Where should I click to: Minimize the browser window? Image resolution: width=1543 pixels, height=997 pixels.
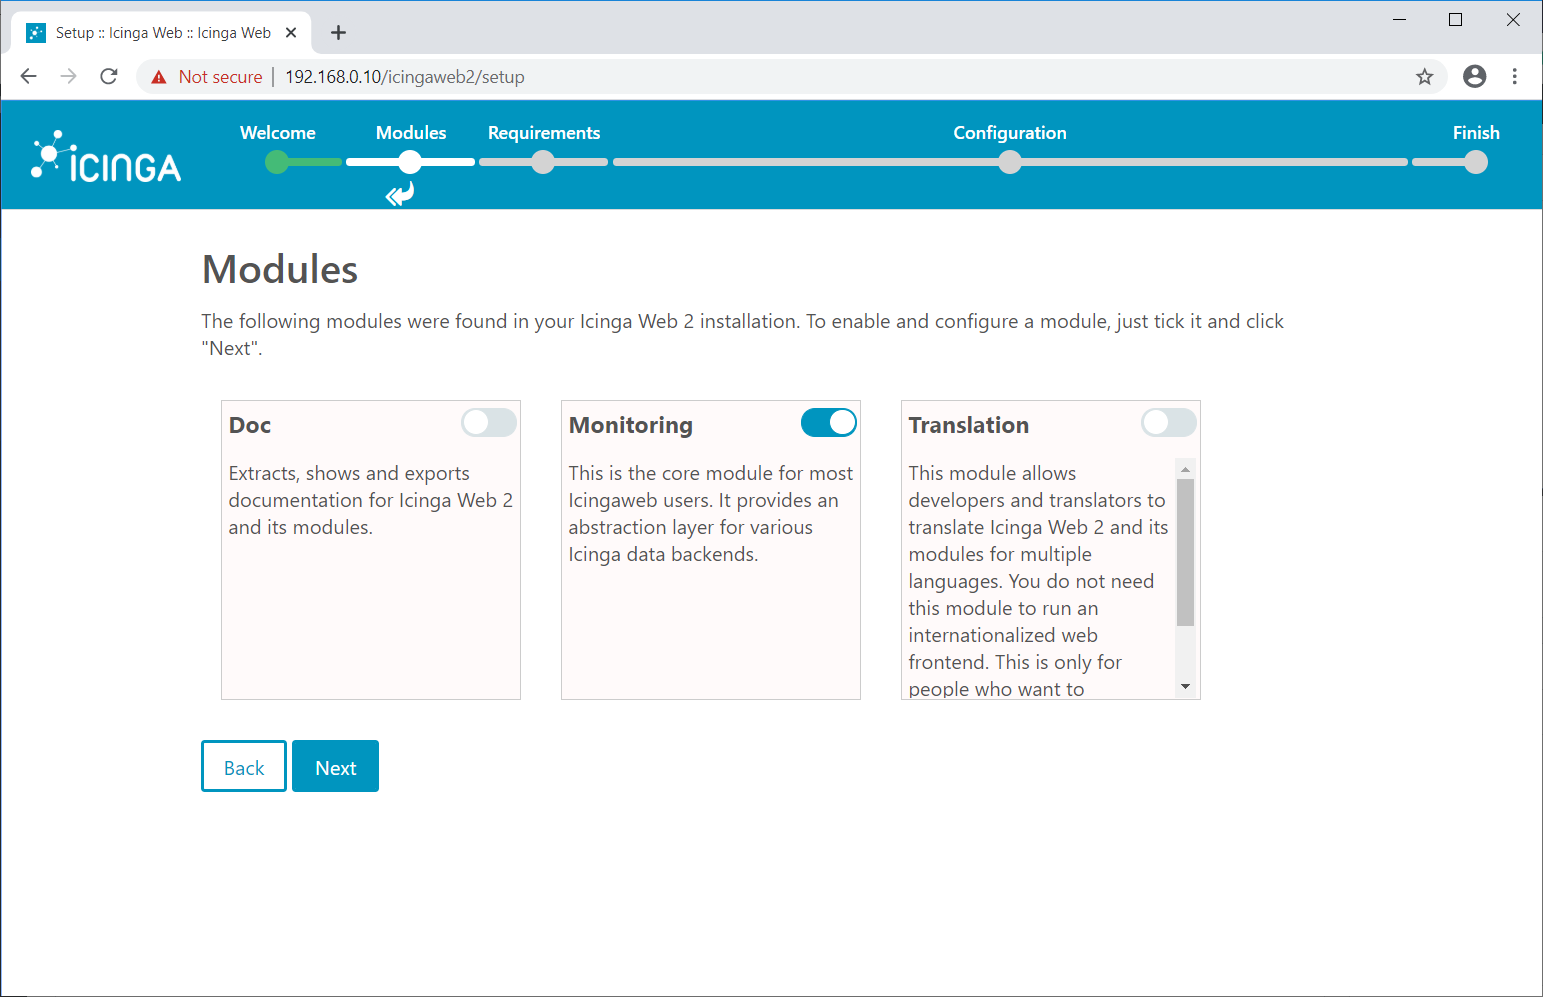[1400, 20]
